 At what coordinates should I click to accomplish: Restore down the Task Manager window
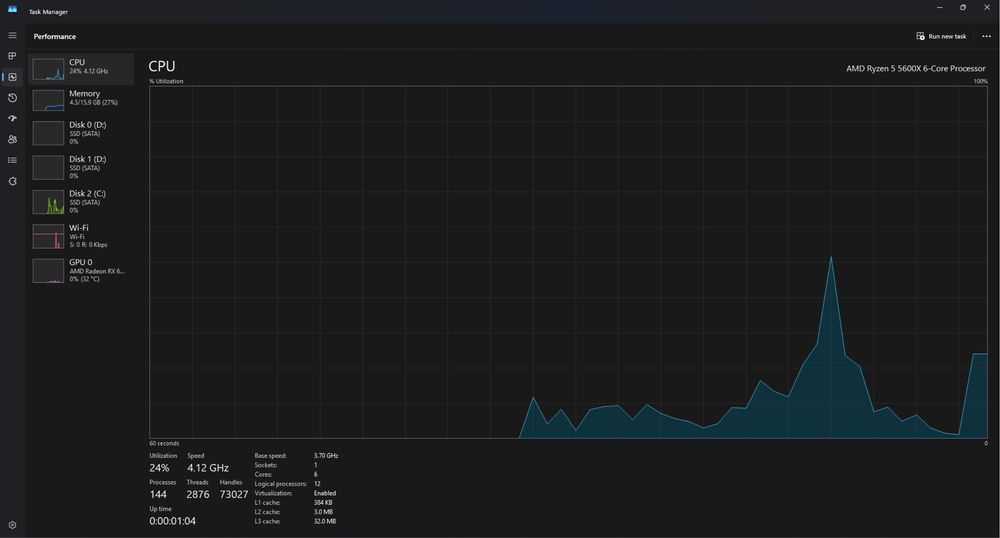[963, 8]
